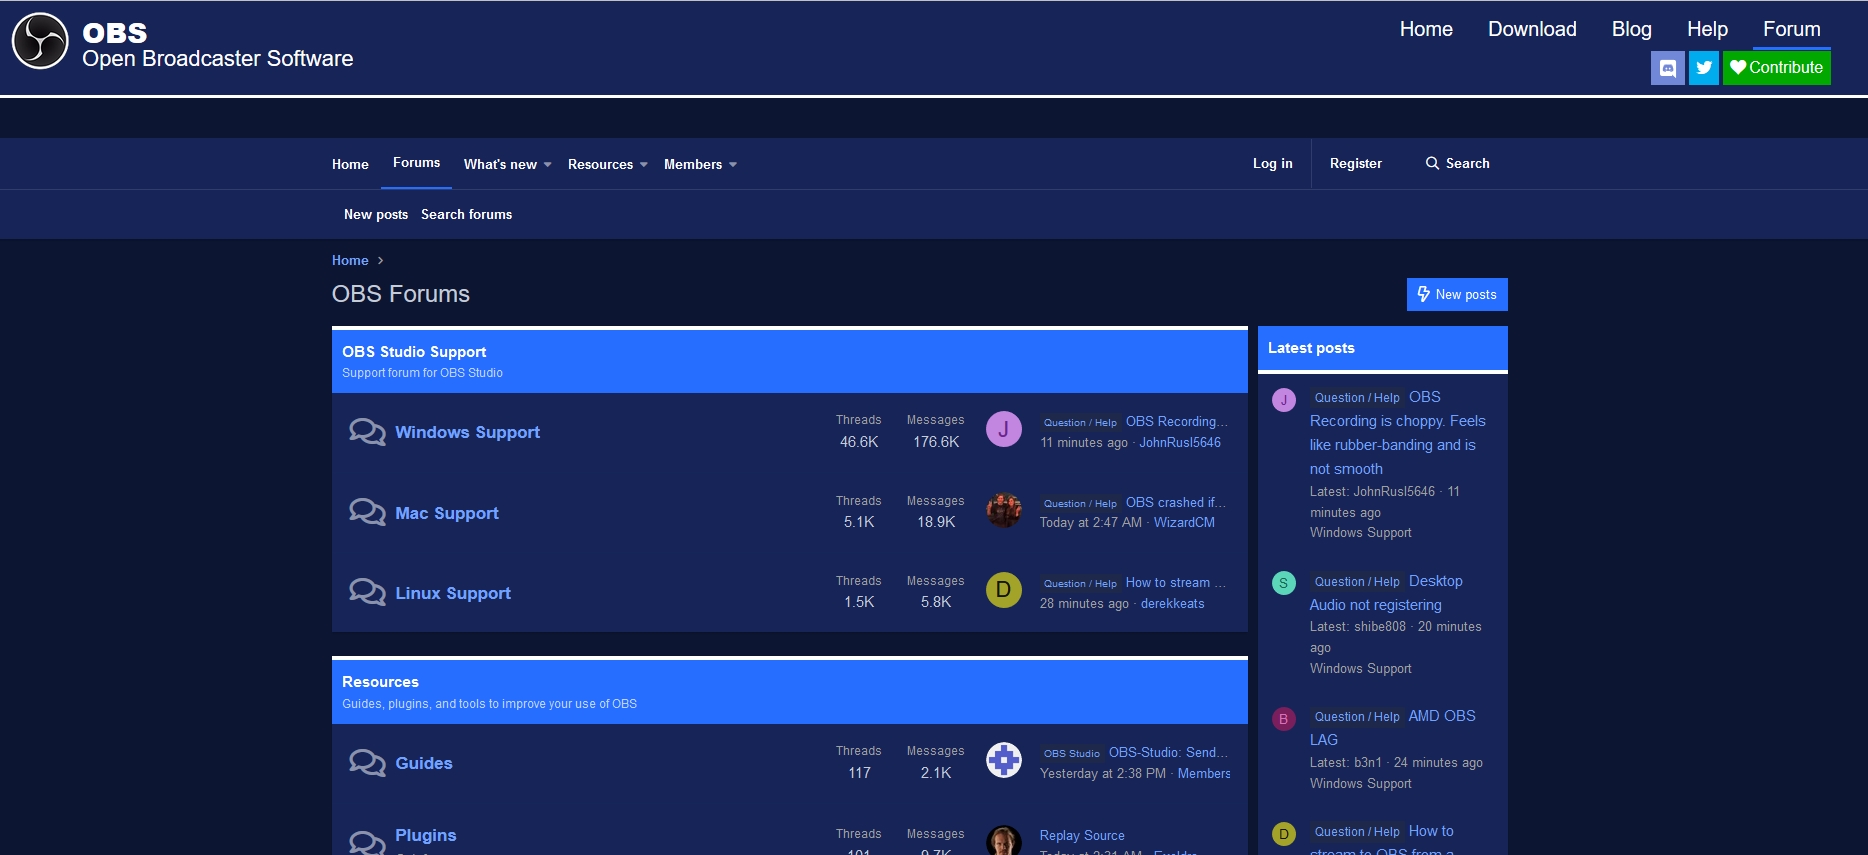
Task: Click the Home breadcrumb link
Action: [350, 260]
